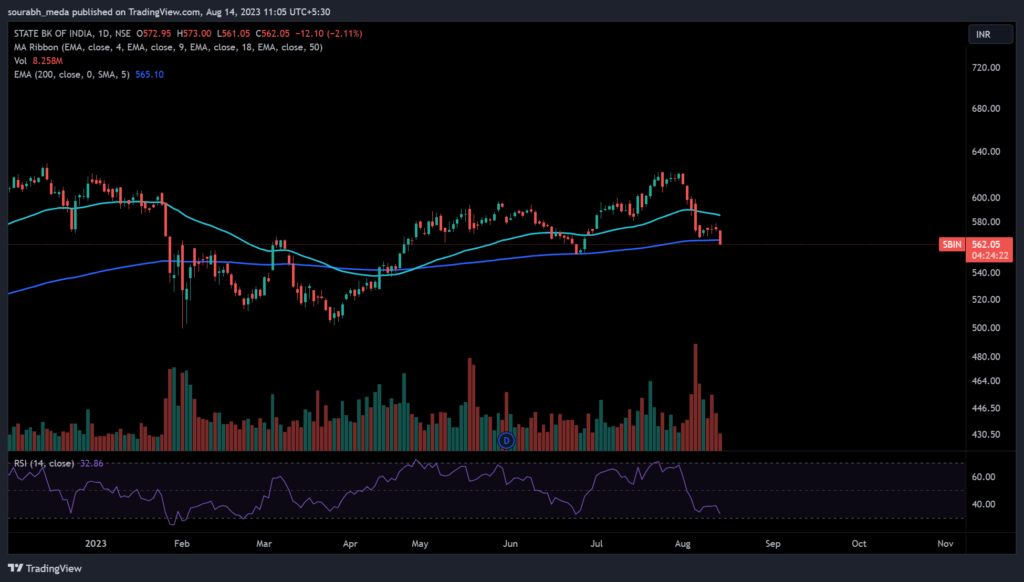Click the EMA value 565.10

click(x=150, y=74)
